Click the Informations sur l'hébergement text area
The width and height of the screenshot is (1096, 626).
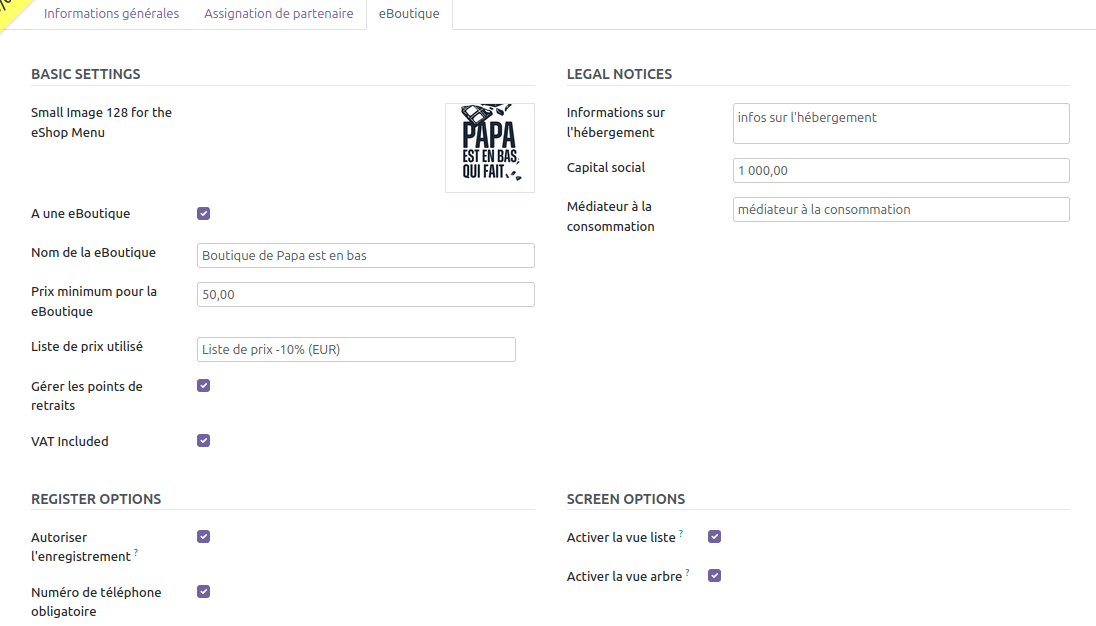tap(900, 123)
